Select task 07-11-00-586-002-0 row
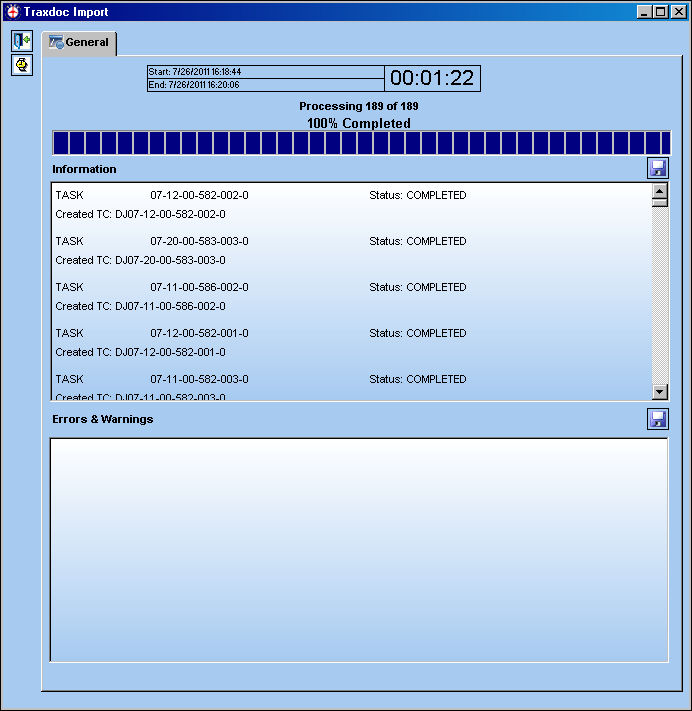The image size is (692, 711). (261, 287)
